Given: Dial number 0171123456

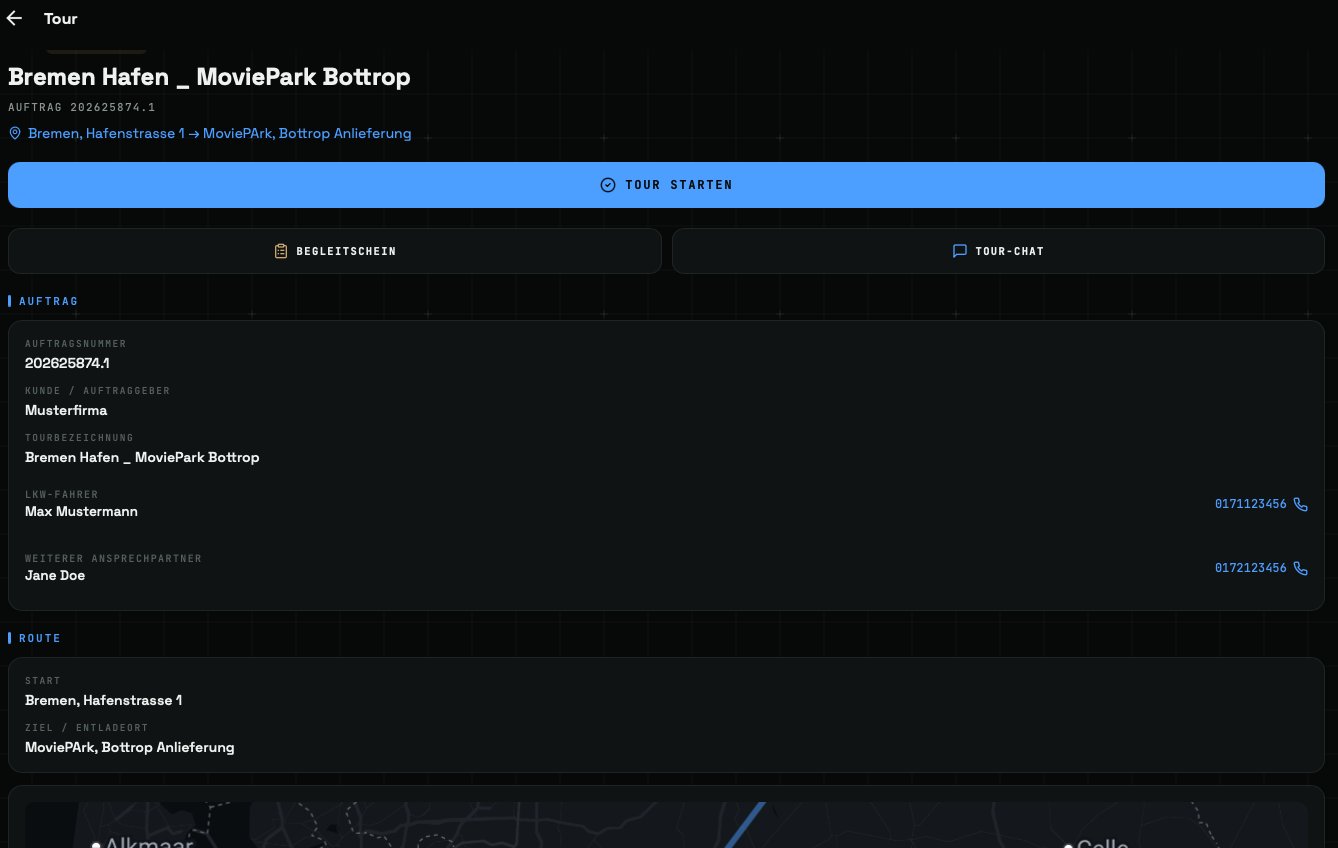Looking at the screenshot, I should click(1251, 504).
